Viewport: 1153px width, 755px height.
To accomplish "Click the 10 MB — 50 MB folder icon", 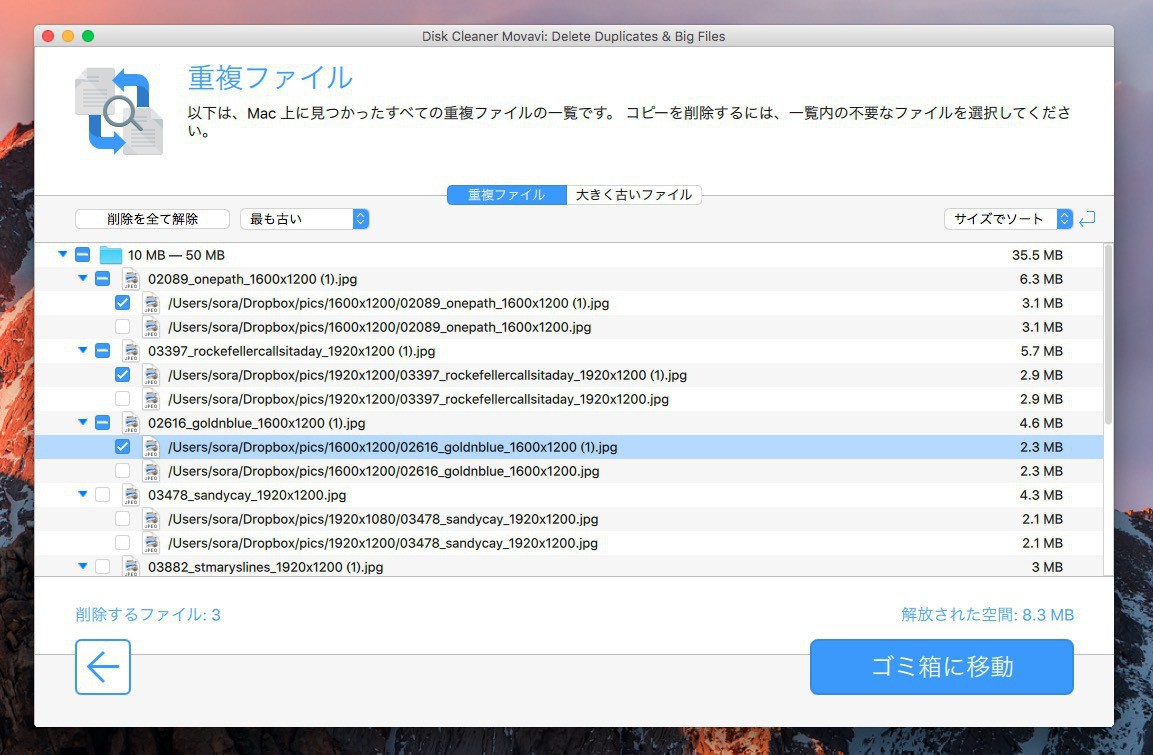I will tap(110, 255).
